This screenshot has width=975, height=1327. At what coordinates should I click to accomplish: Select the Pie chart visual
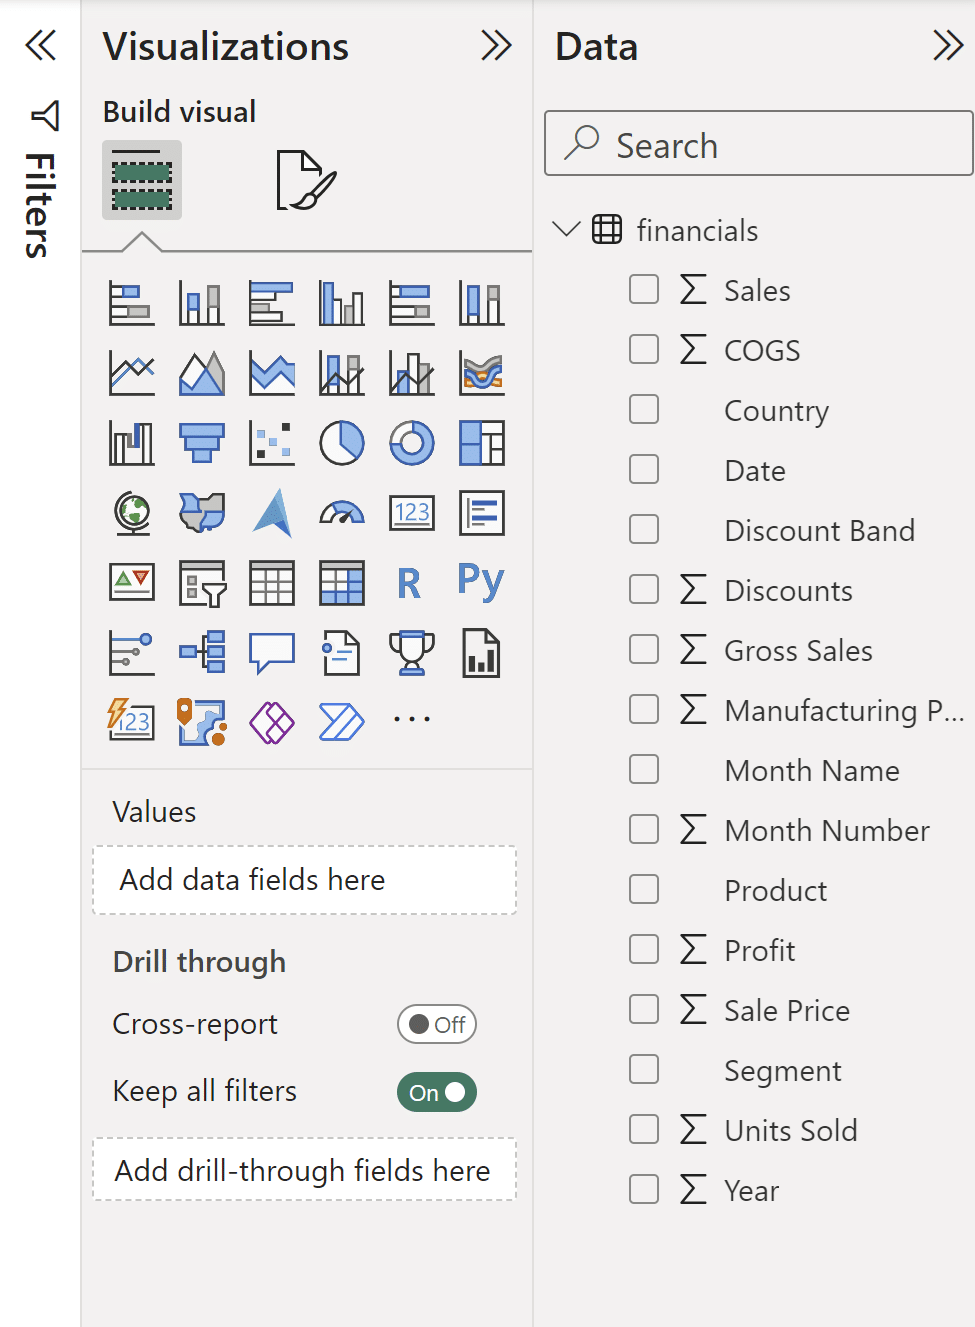point(341,443)
